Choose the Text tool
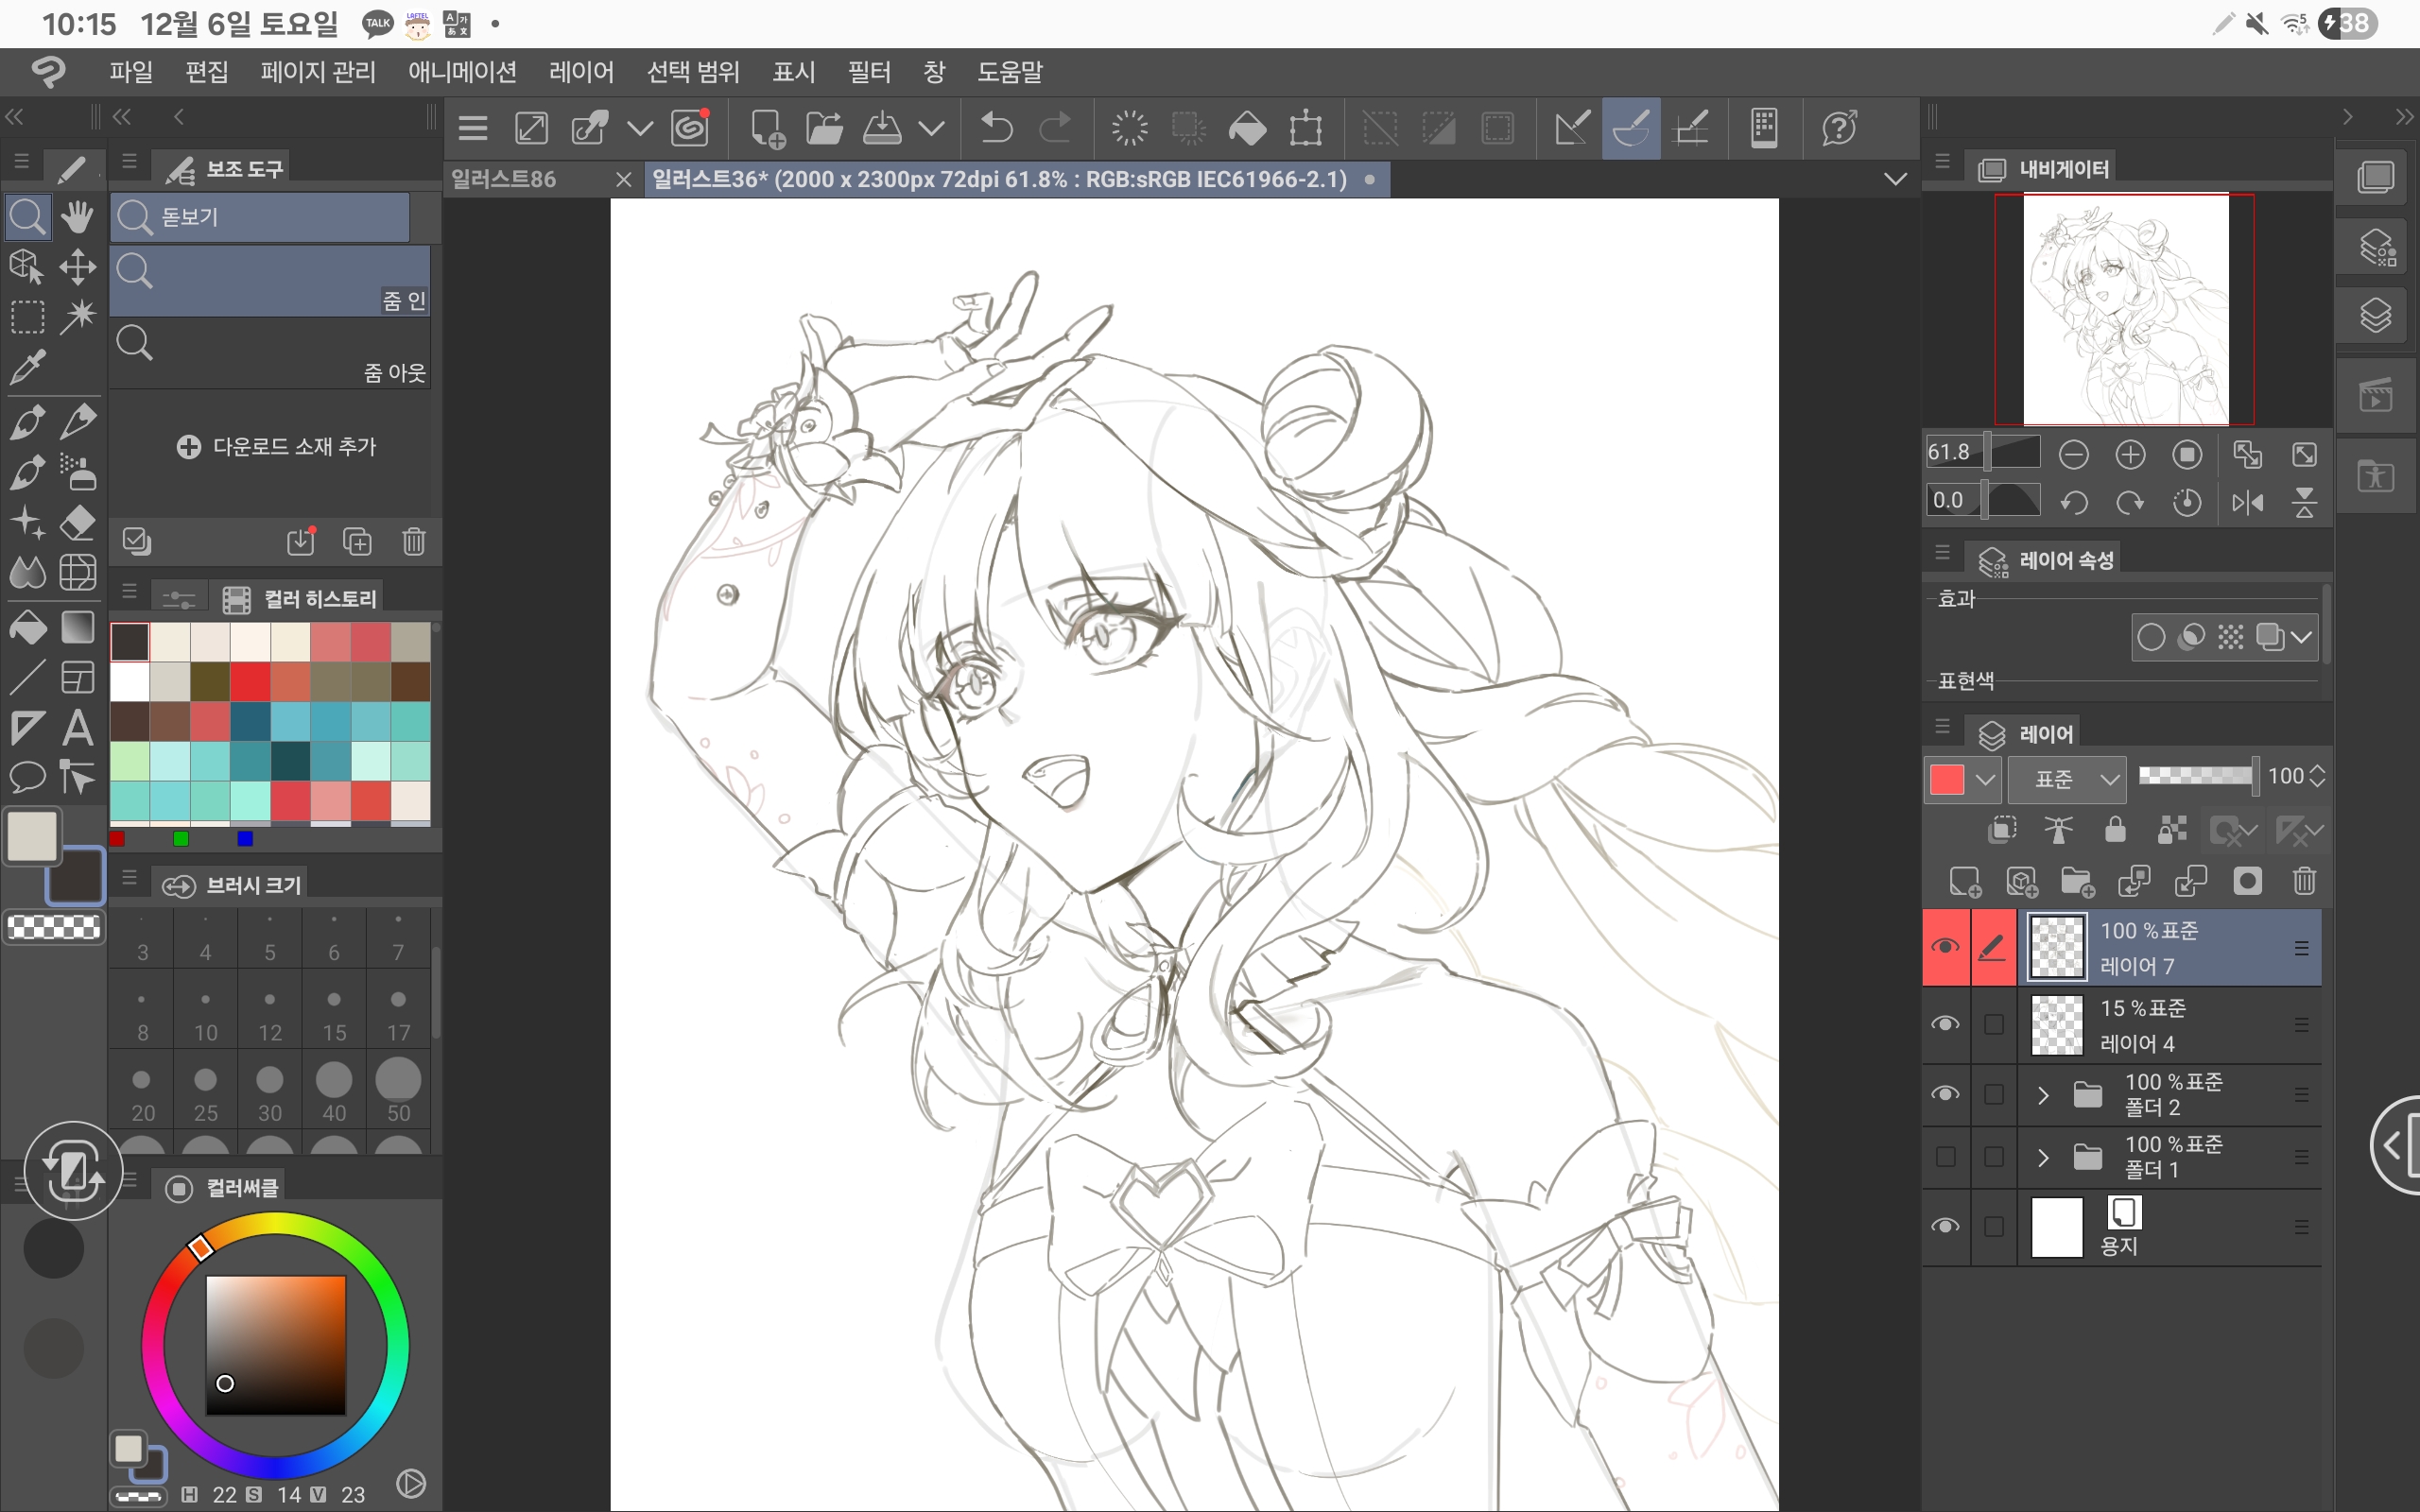Viewport: 2420px width, 1512px height. coord(78,728)
